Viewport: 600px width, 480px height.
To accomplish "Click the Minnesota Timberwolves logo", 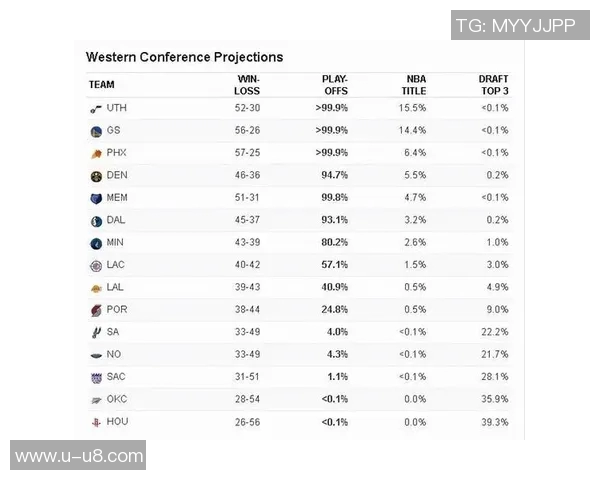I will tap(96, 243).
